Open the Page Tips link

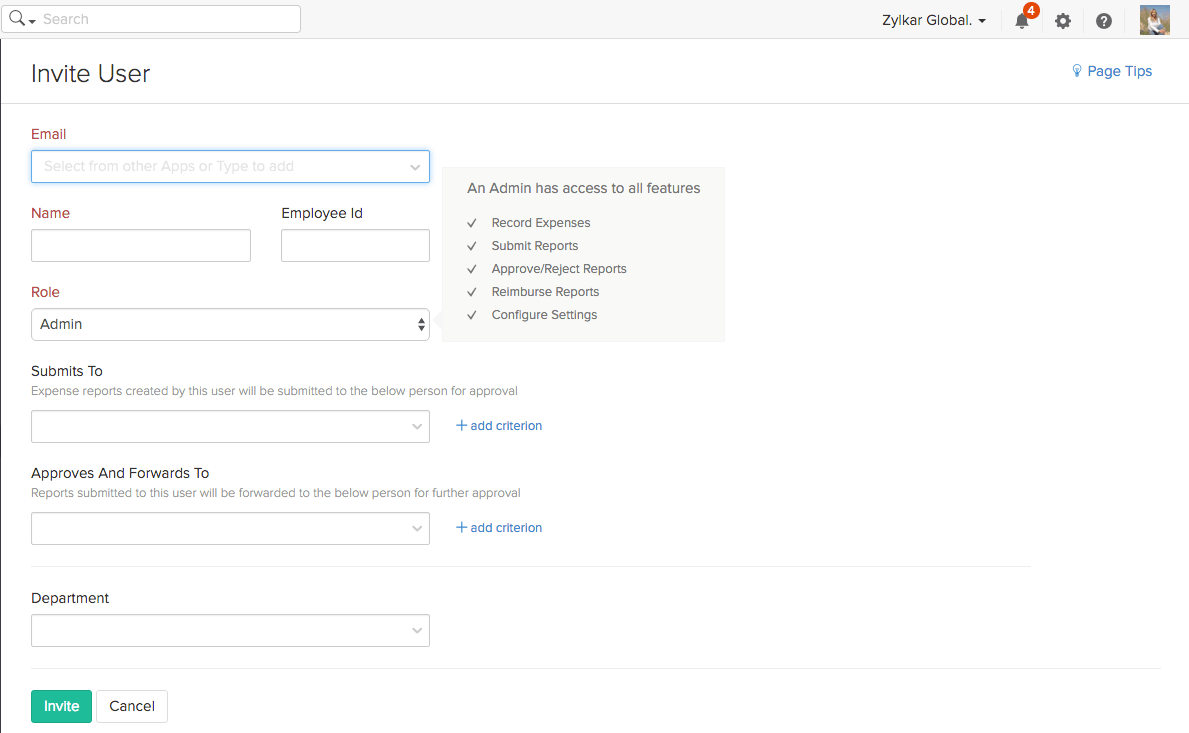pos(1119,71)
